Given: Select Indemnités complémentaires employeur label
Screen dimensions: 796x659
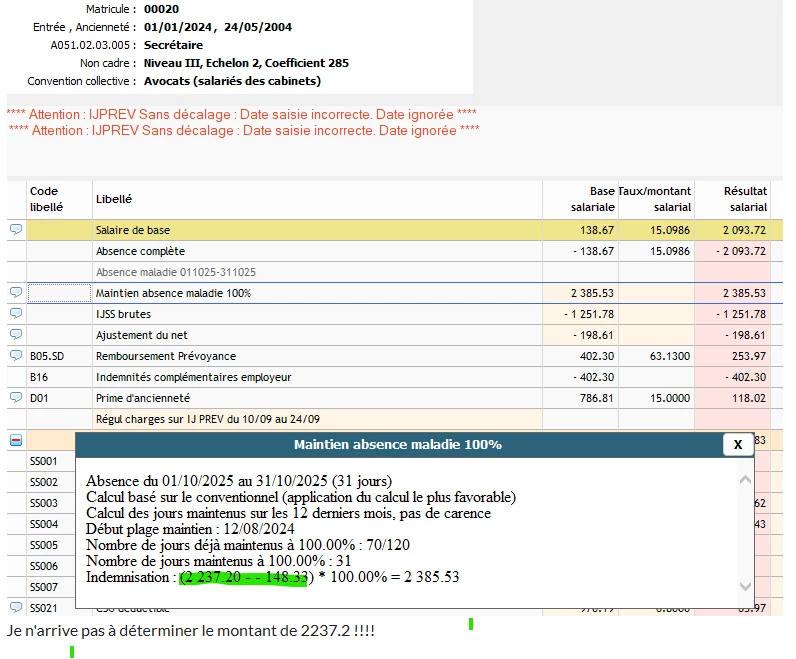Looking at the screenshot, I should (193, 377).
